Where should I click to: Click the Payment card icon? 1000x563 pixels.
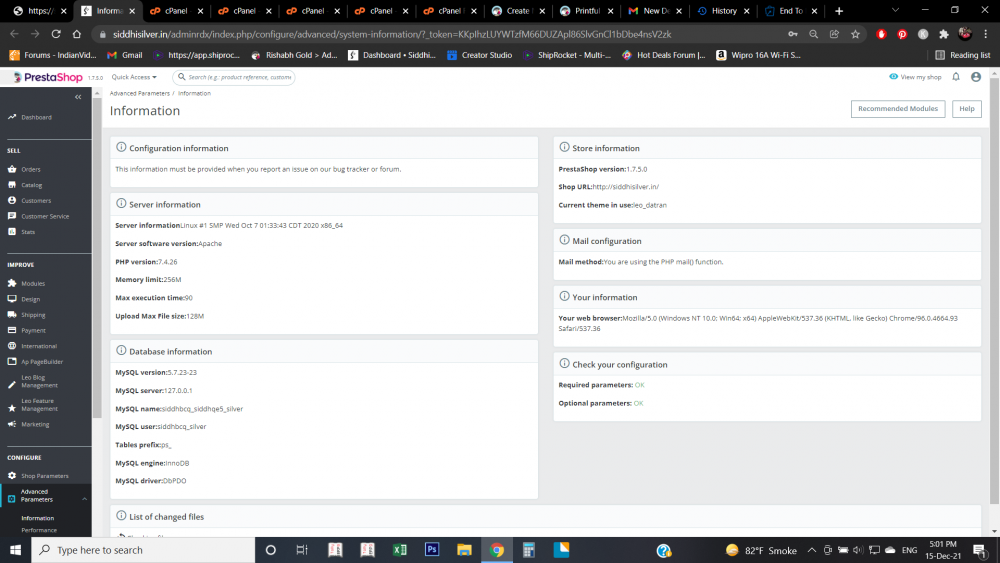click(12, 330)
